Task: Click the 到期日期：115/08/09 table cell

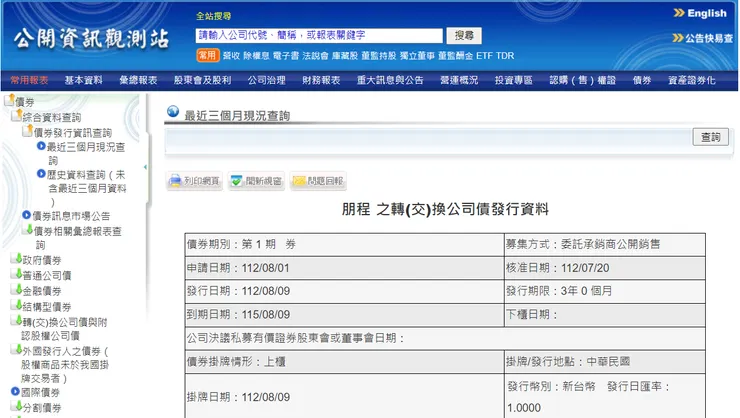Action: (x=345, y=314)
